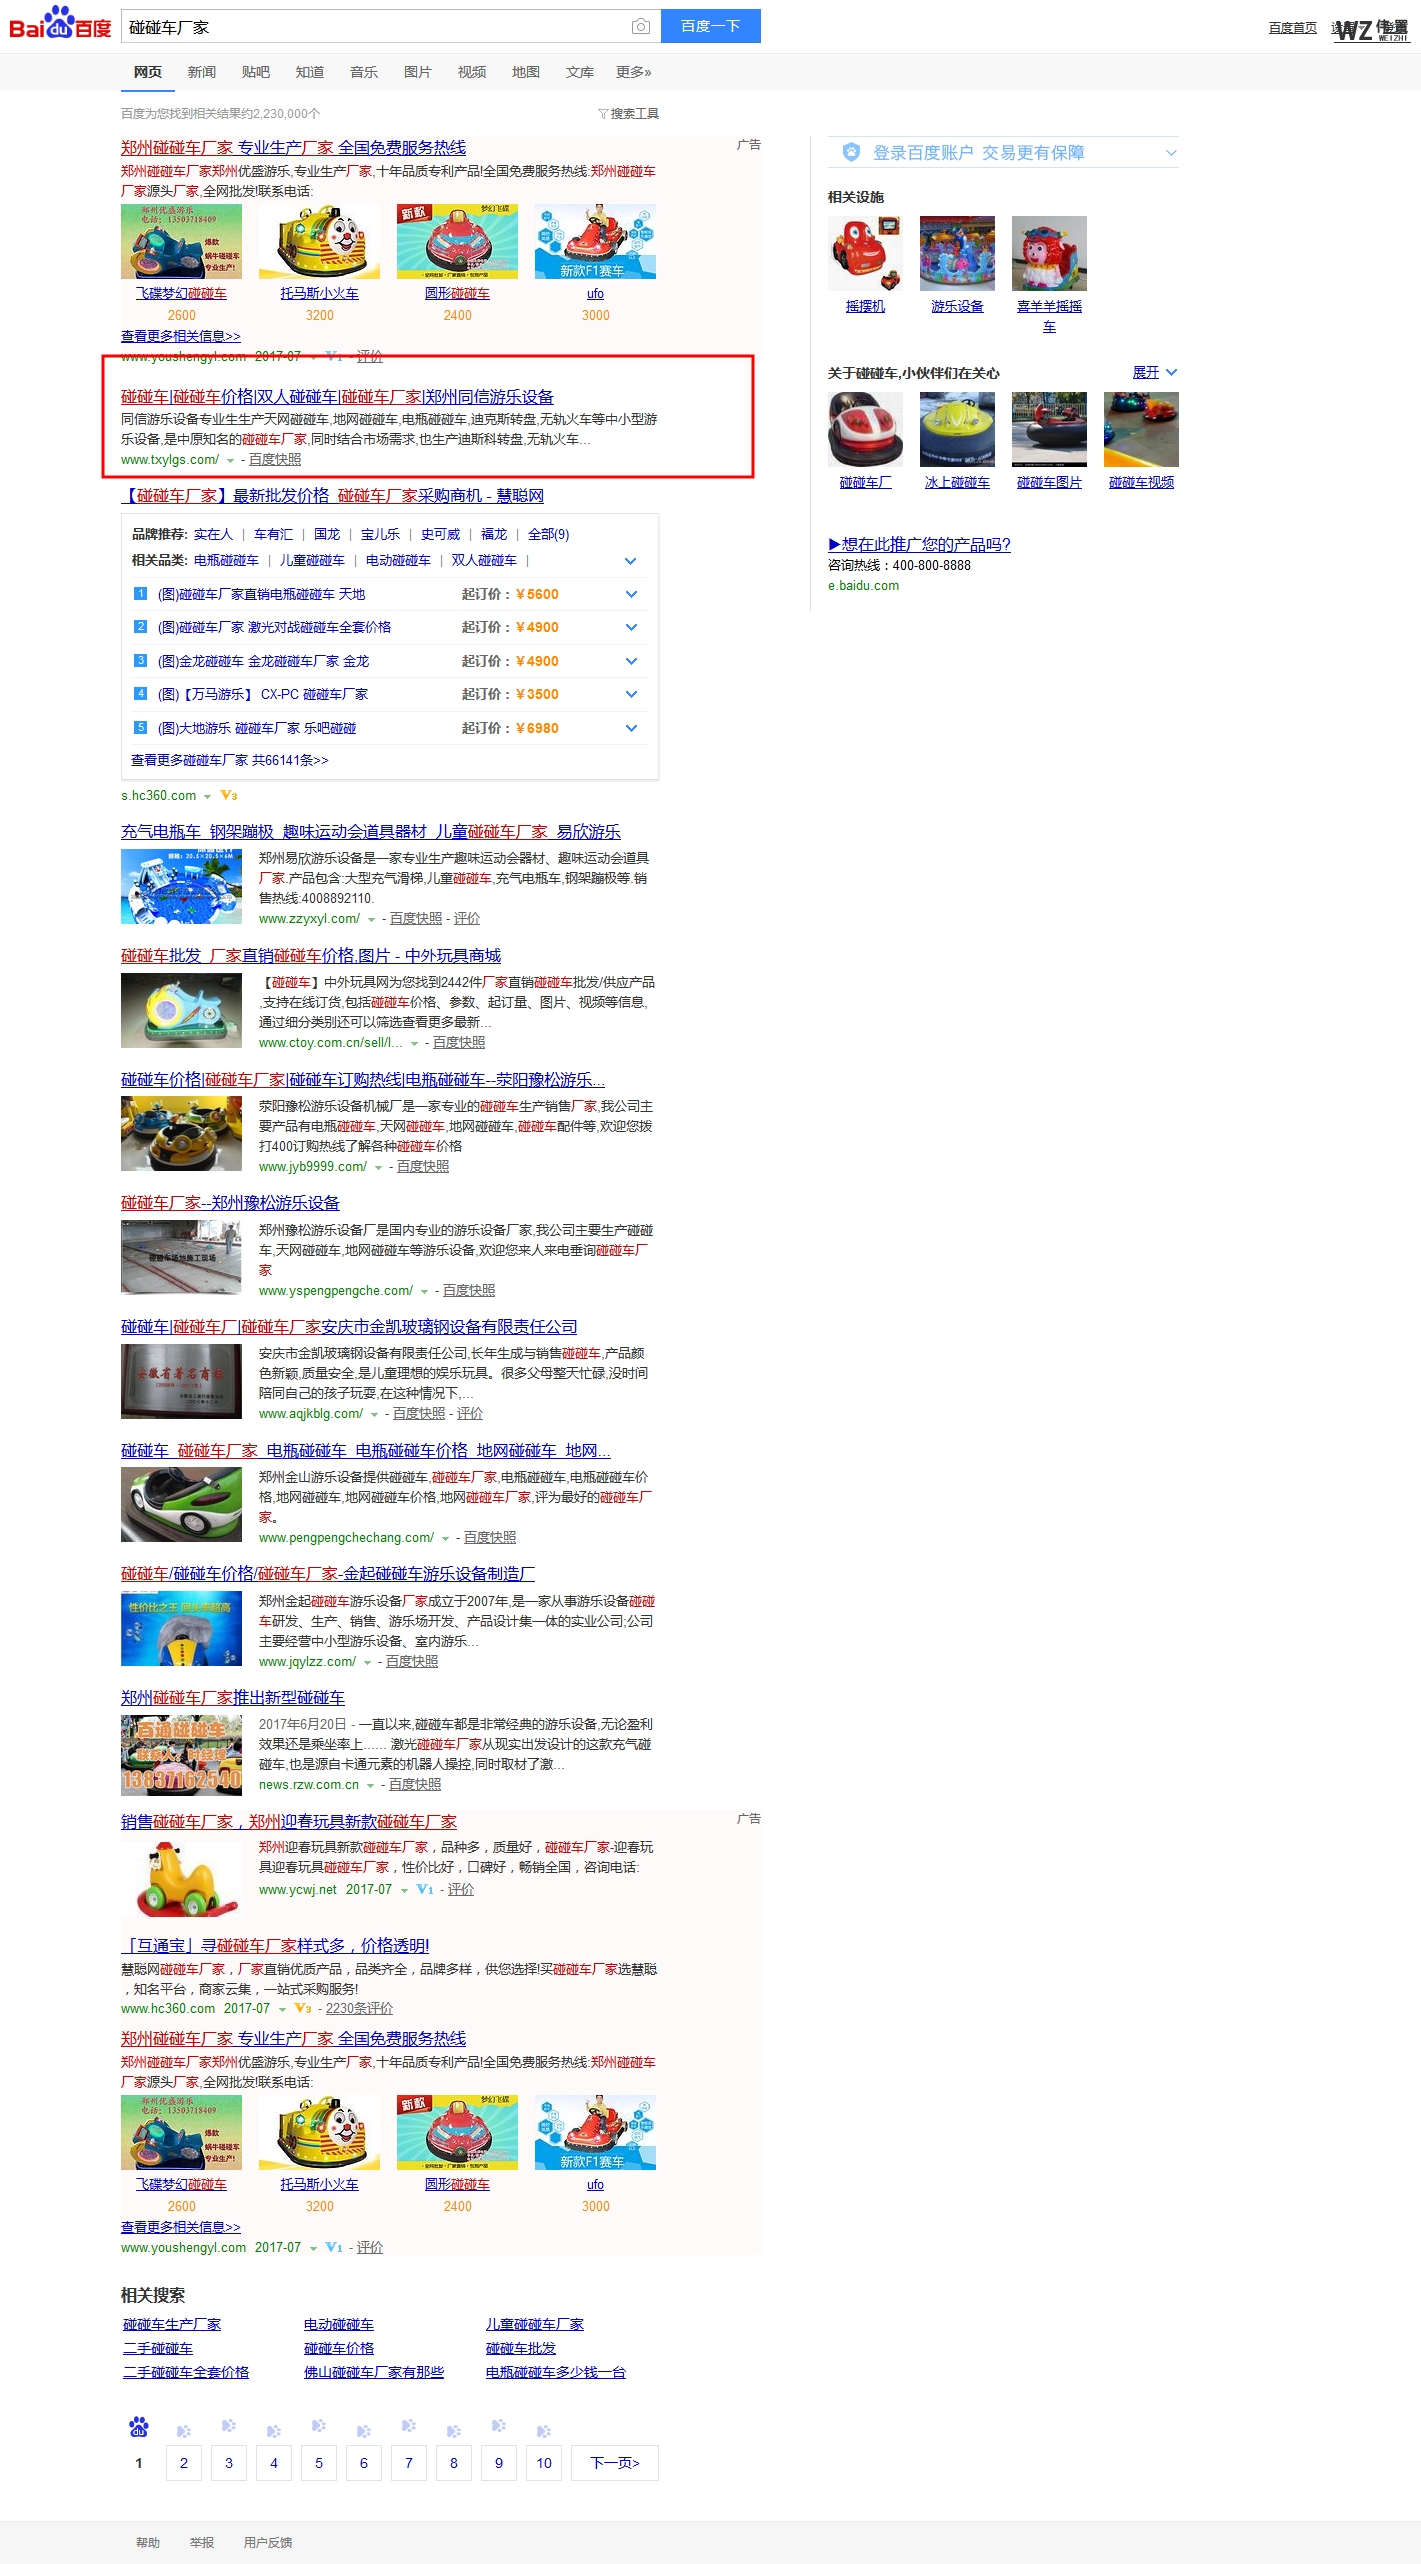Image resolution: width=1421 pixels, height=2564 pixels.
Task: Open the 同信游乐设备 result title
Action: coord(337,397)
